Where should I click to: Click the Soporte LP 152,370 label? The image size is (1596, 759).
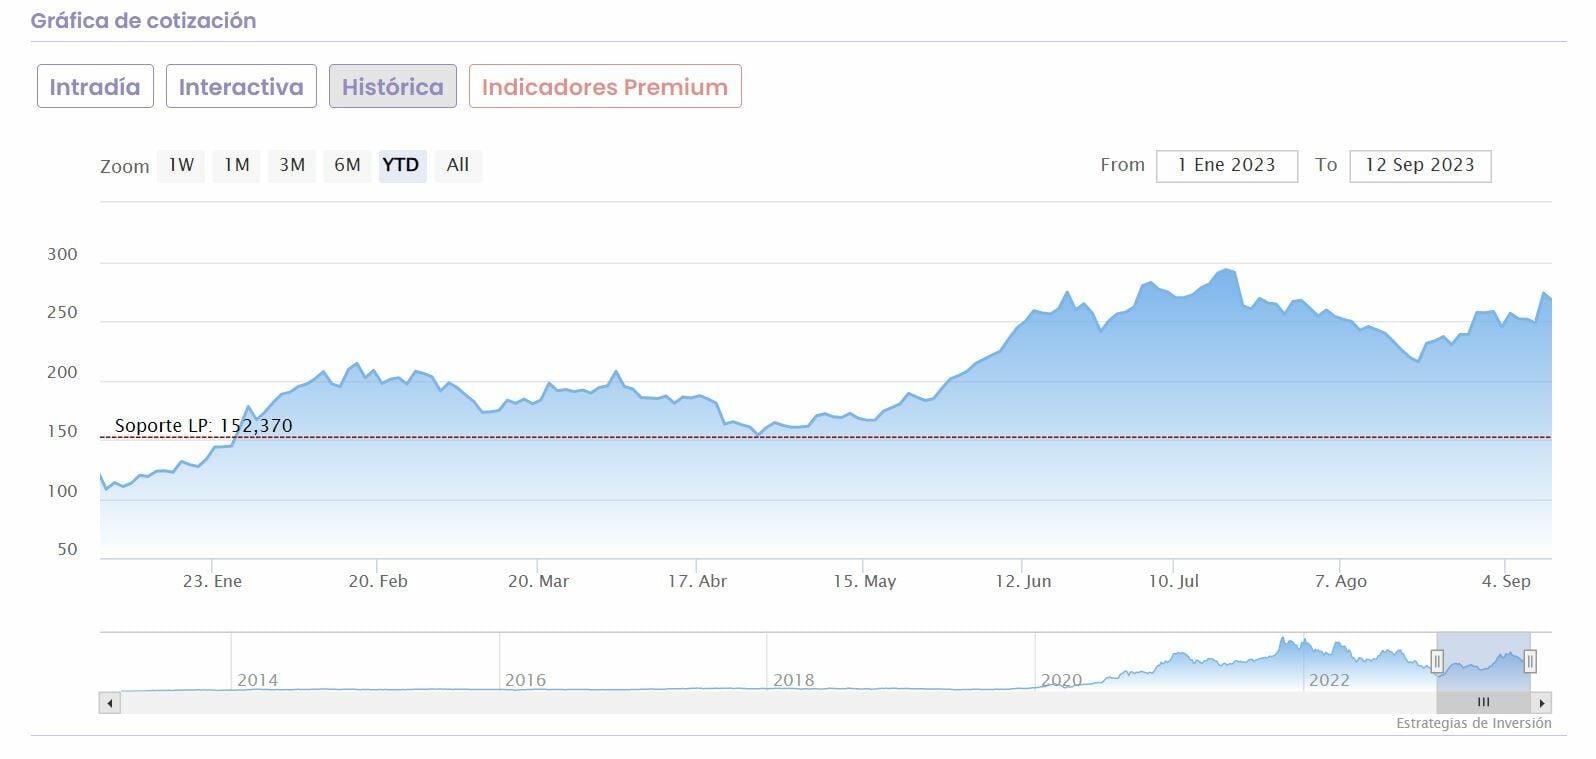tap(204, 426)
